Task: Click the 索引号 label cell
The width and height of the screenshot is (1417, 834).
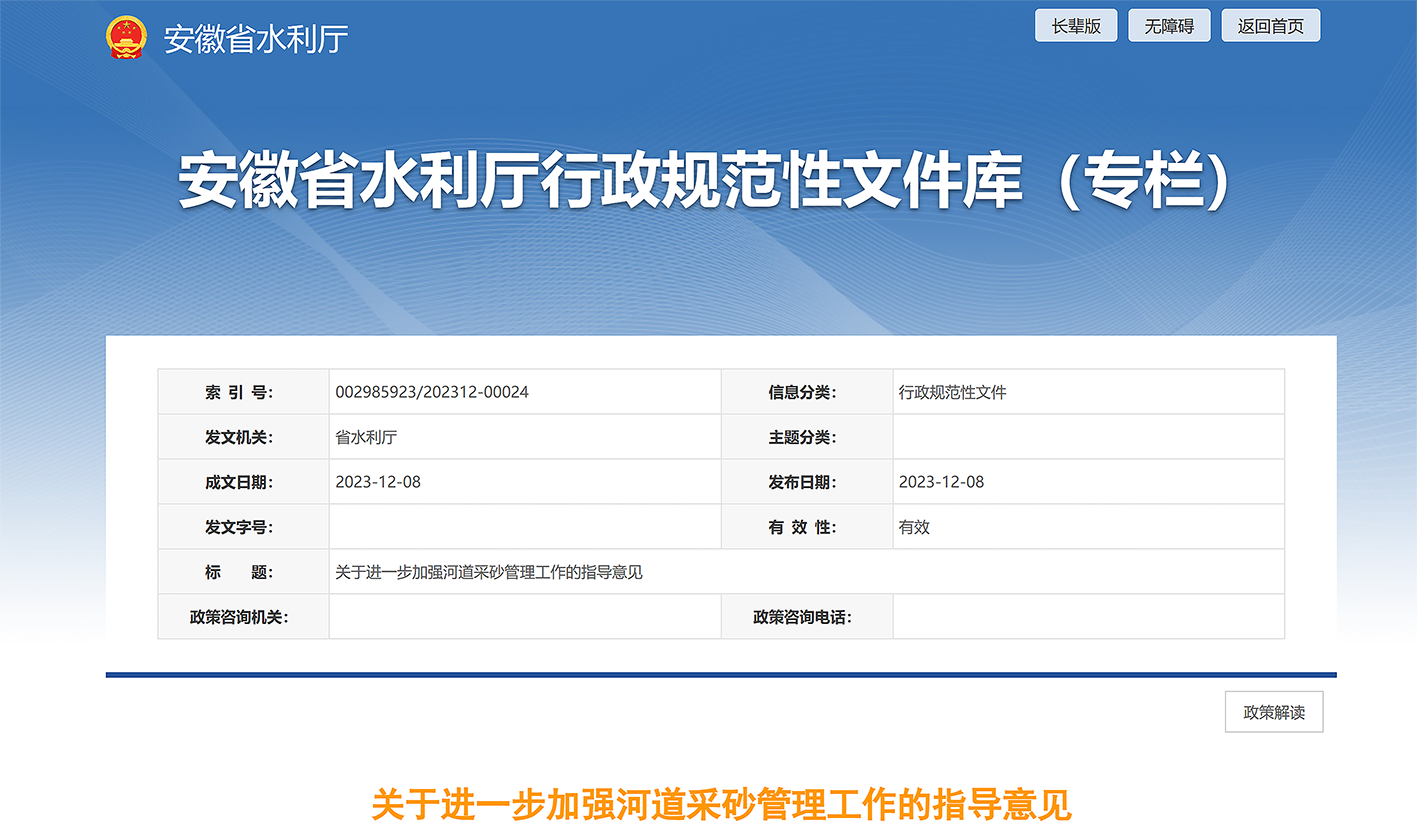Action: pos(244,392)
